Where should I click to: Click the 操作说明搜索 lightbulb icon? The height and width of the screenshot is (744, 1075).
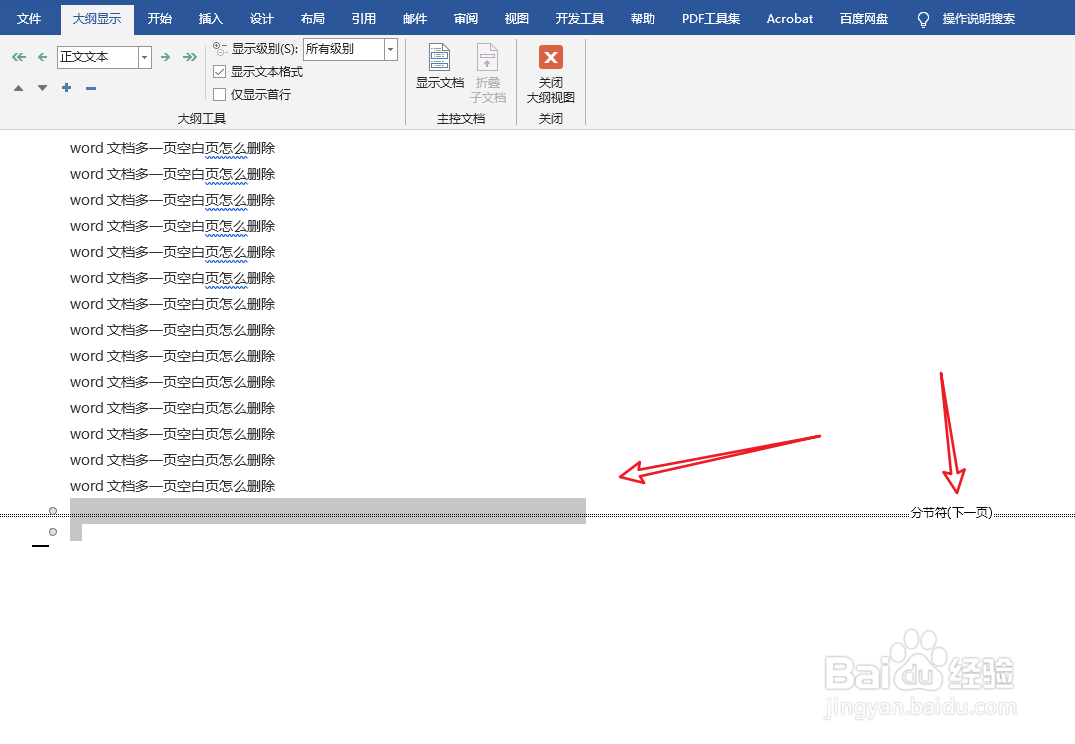pos(923,19)
